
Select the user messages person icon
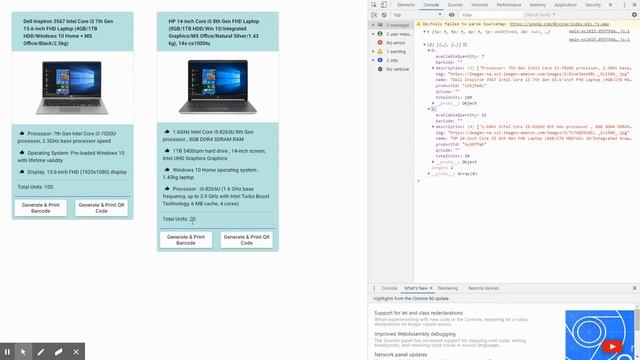(x=380, y=34)
